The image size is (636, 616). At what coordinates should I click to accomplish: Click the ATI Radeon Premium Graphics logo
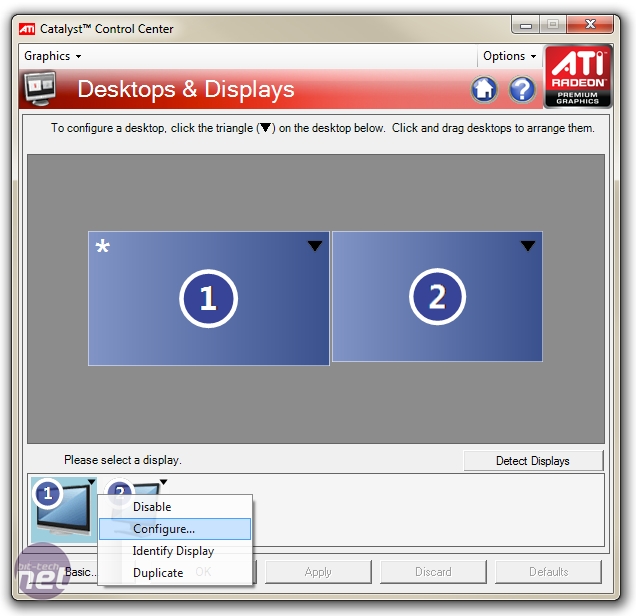tap(578, 76)
